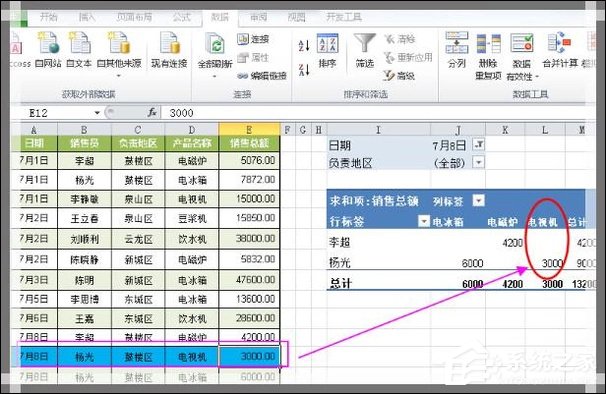Open the 开发工具 ribbon tab
The height and width of the screenshot is (394, 606).
point(344,17)
